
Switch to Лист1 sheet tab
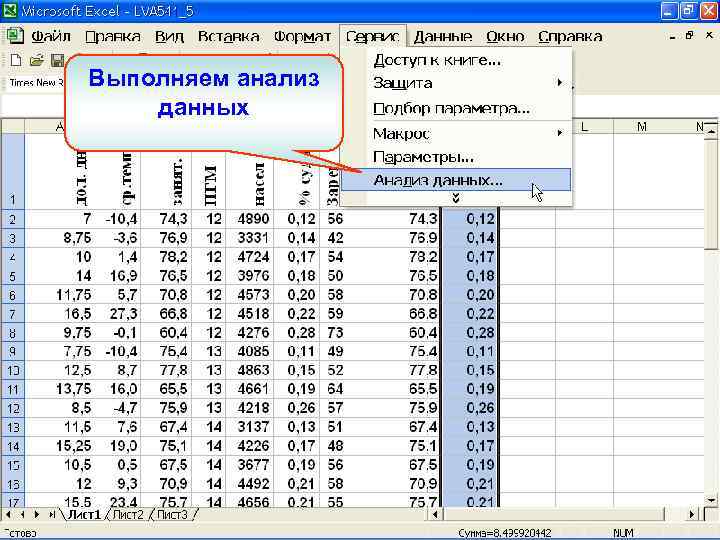point(84,515)
